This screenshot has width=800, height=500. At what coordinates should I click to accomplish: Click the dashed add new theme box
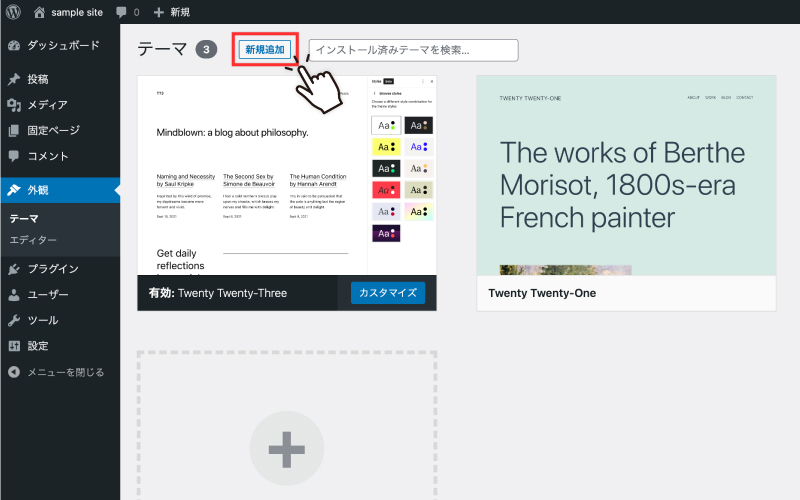point(287,425)
